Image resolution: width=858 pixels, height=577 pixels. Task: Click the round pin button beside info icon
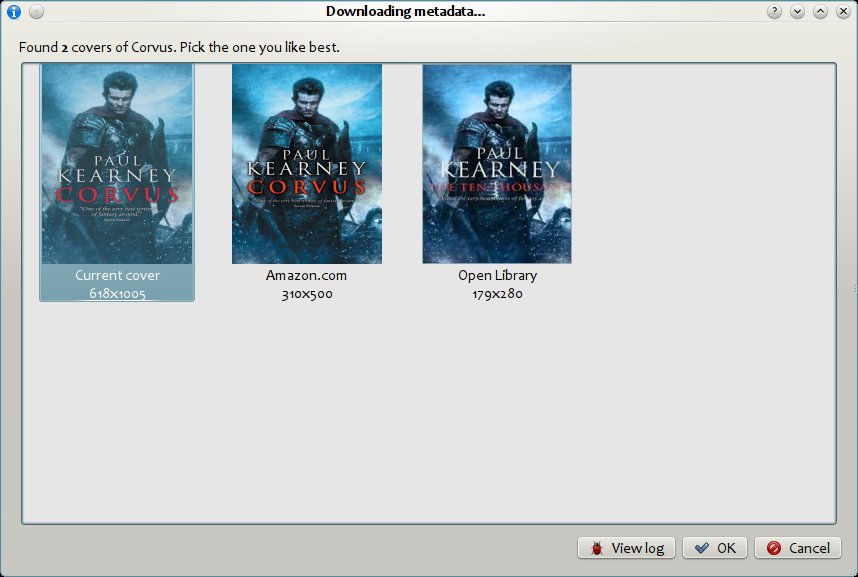click(x=37, y=11)
